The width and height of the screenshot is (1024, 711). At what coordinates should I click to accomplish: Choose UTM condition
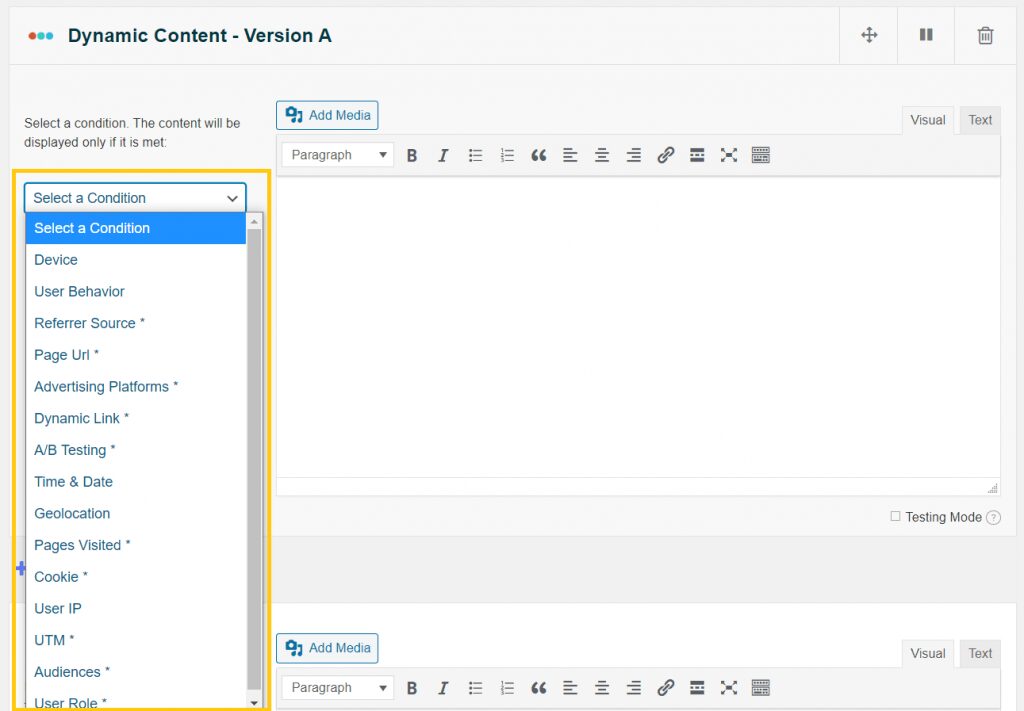pyautogui.click(x=135, y=640)
